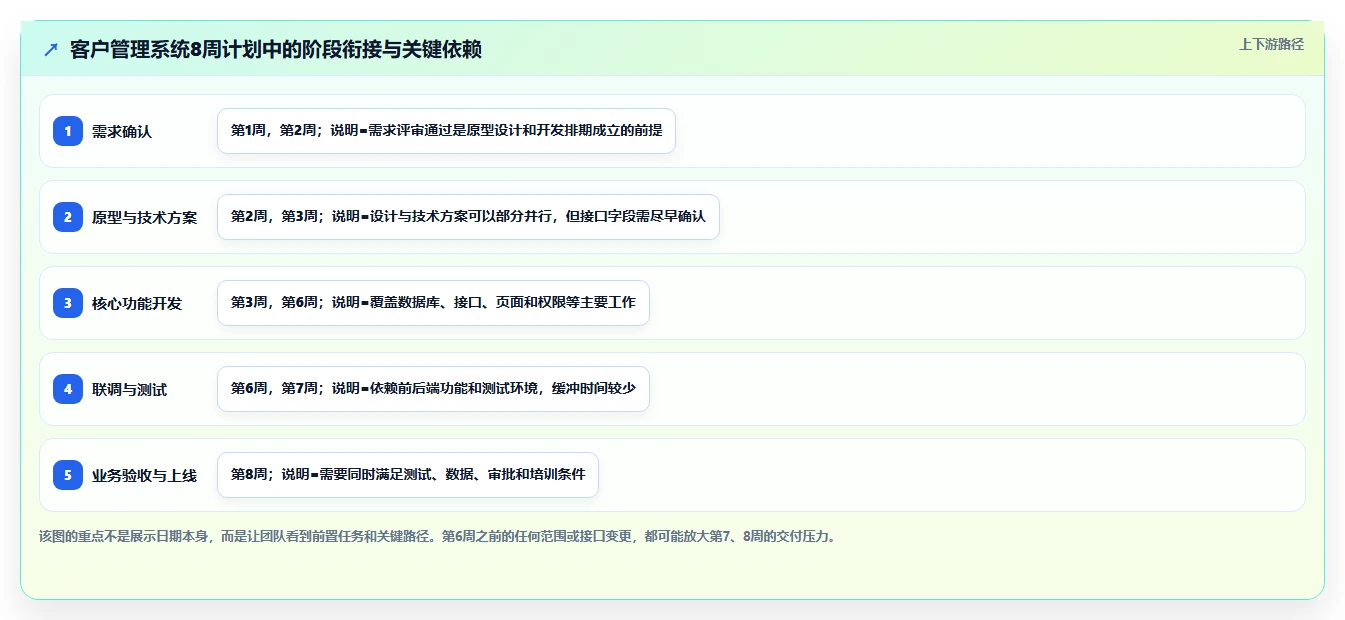The width and height of the screenshot is (1345, 620).
Task: Open the 第1周，第2周 description box
Action: (x=446, y=131)
